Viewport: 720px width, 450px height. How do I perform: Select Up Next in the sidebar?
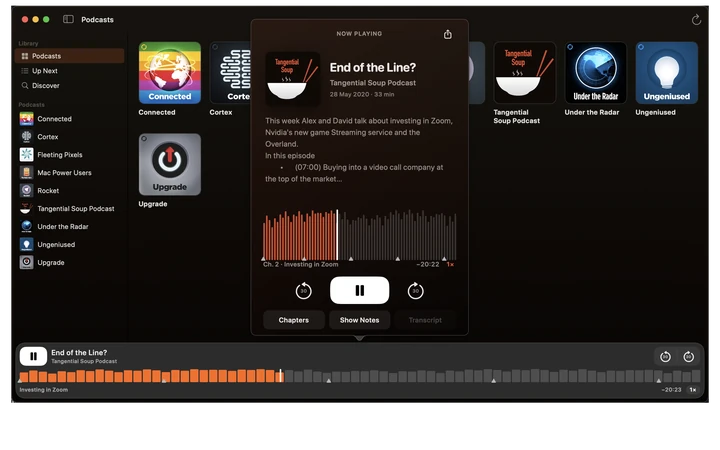(69, 71)
